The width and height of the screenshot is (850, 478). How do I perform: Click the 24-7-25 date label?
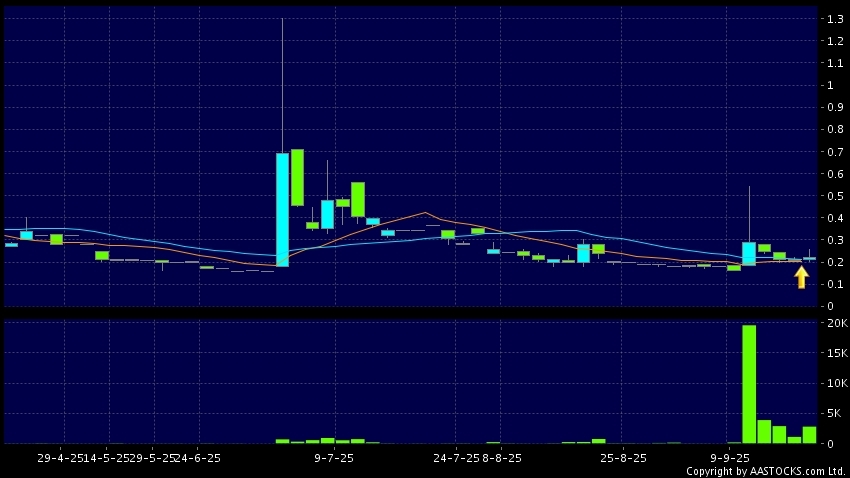(457, 457)
